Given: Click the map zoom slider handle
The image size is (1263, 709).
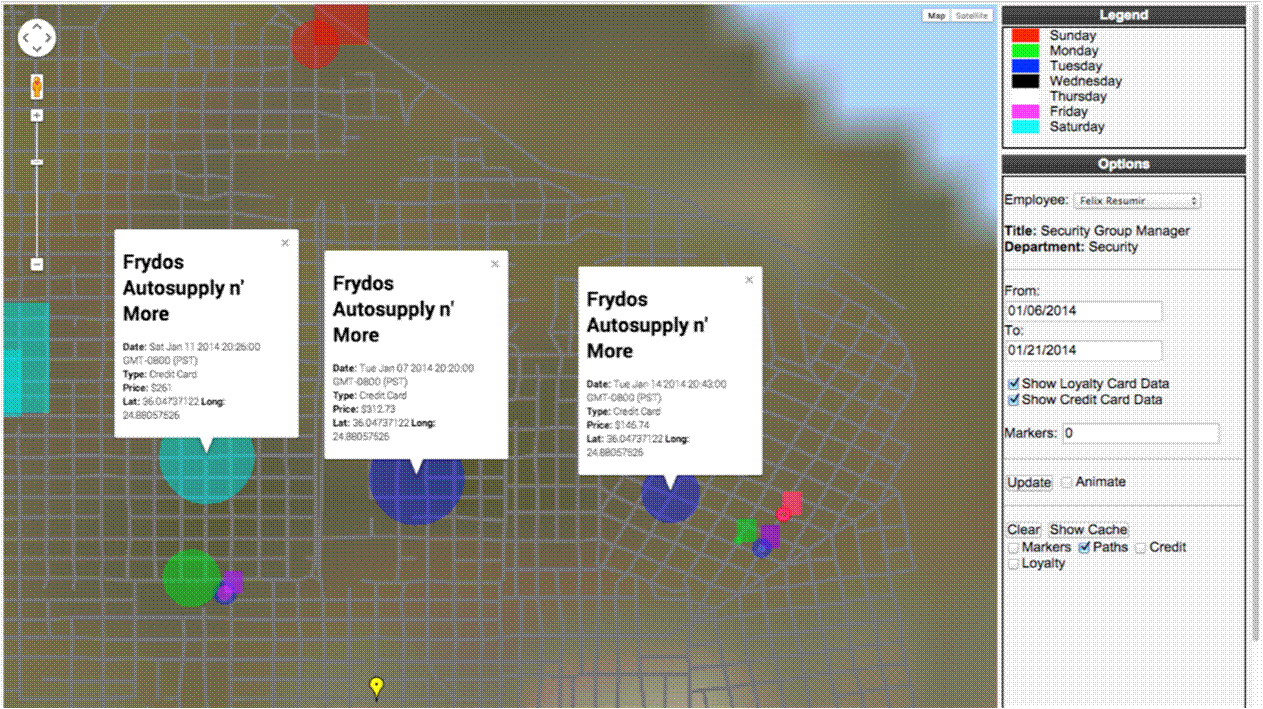Looking at the screenshot, I should [37, 161].
